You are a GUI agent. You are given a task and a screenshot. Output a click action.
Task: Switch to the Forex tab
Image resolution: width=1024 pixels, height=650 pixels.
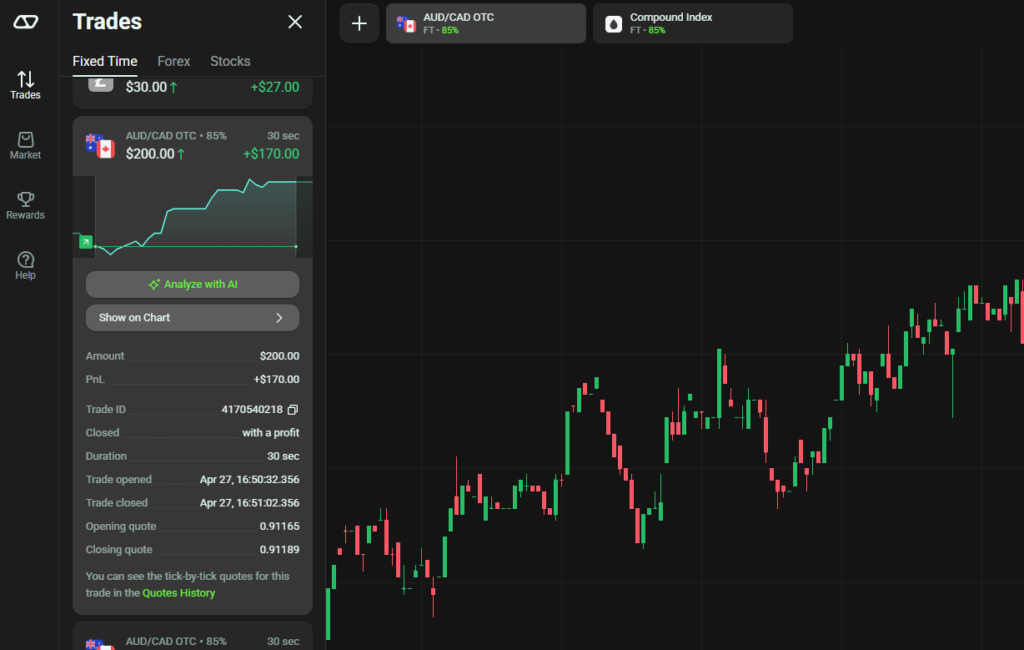pos(174,61)
